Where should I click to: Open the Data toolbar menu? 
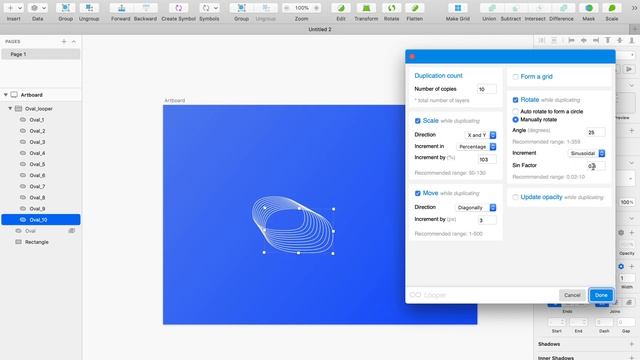38,8
